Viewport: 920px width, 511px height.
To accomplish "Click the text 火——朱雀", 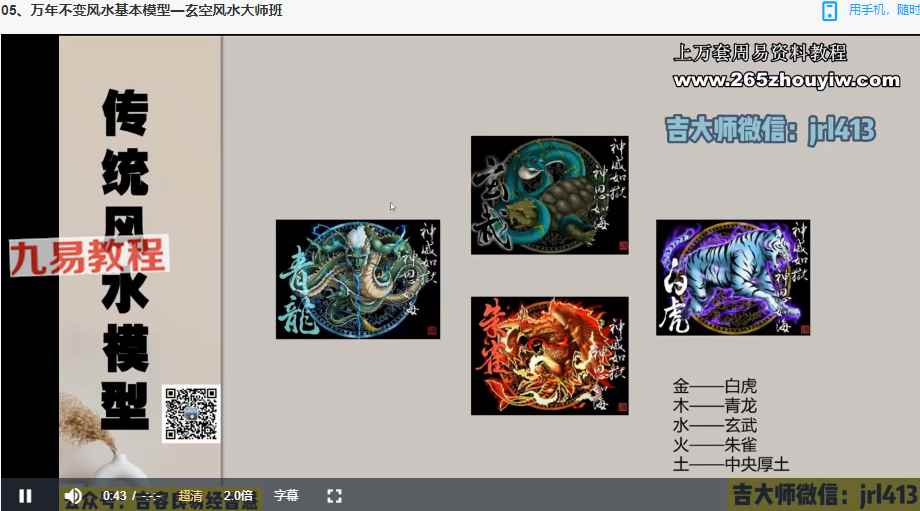I will click(715, 444).
